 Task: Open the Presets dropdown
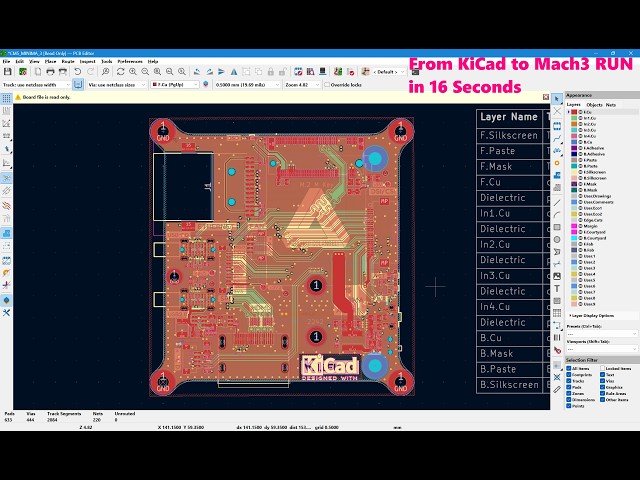tap(602, 334)
